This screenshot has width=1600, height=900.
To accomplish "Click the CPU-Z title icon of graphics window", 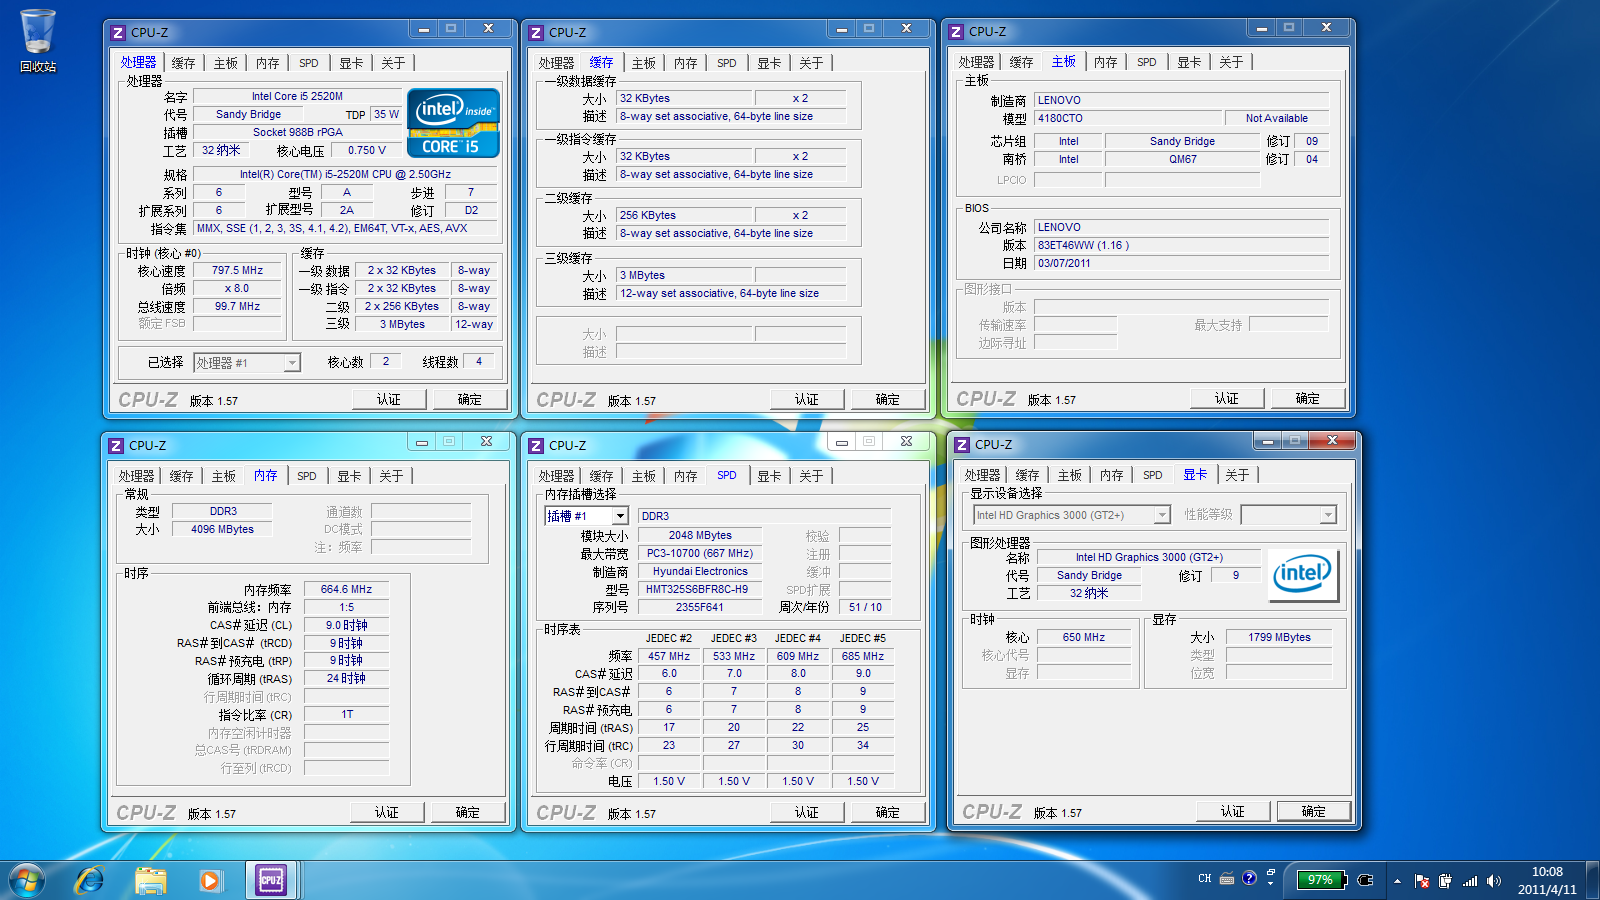I will (962, 444).
